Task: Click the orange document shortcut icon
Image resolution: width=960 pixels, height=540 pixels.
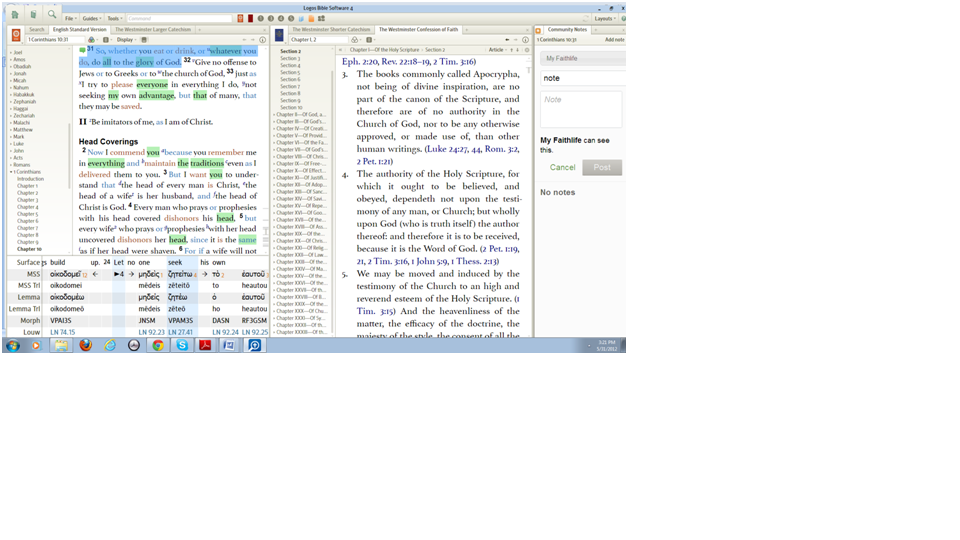Action: pyautogui.click(x=311, y=18)
